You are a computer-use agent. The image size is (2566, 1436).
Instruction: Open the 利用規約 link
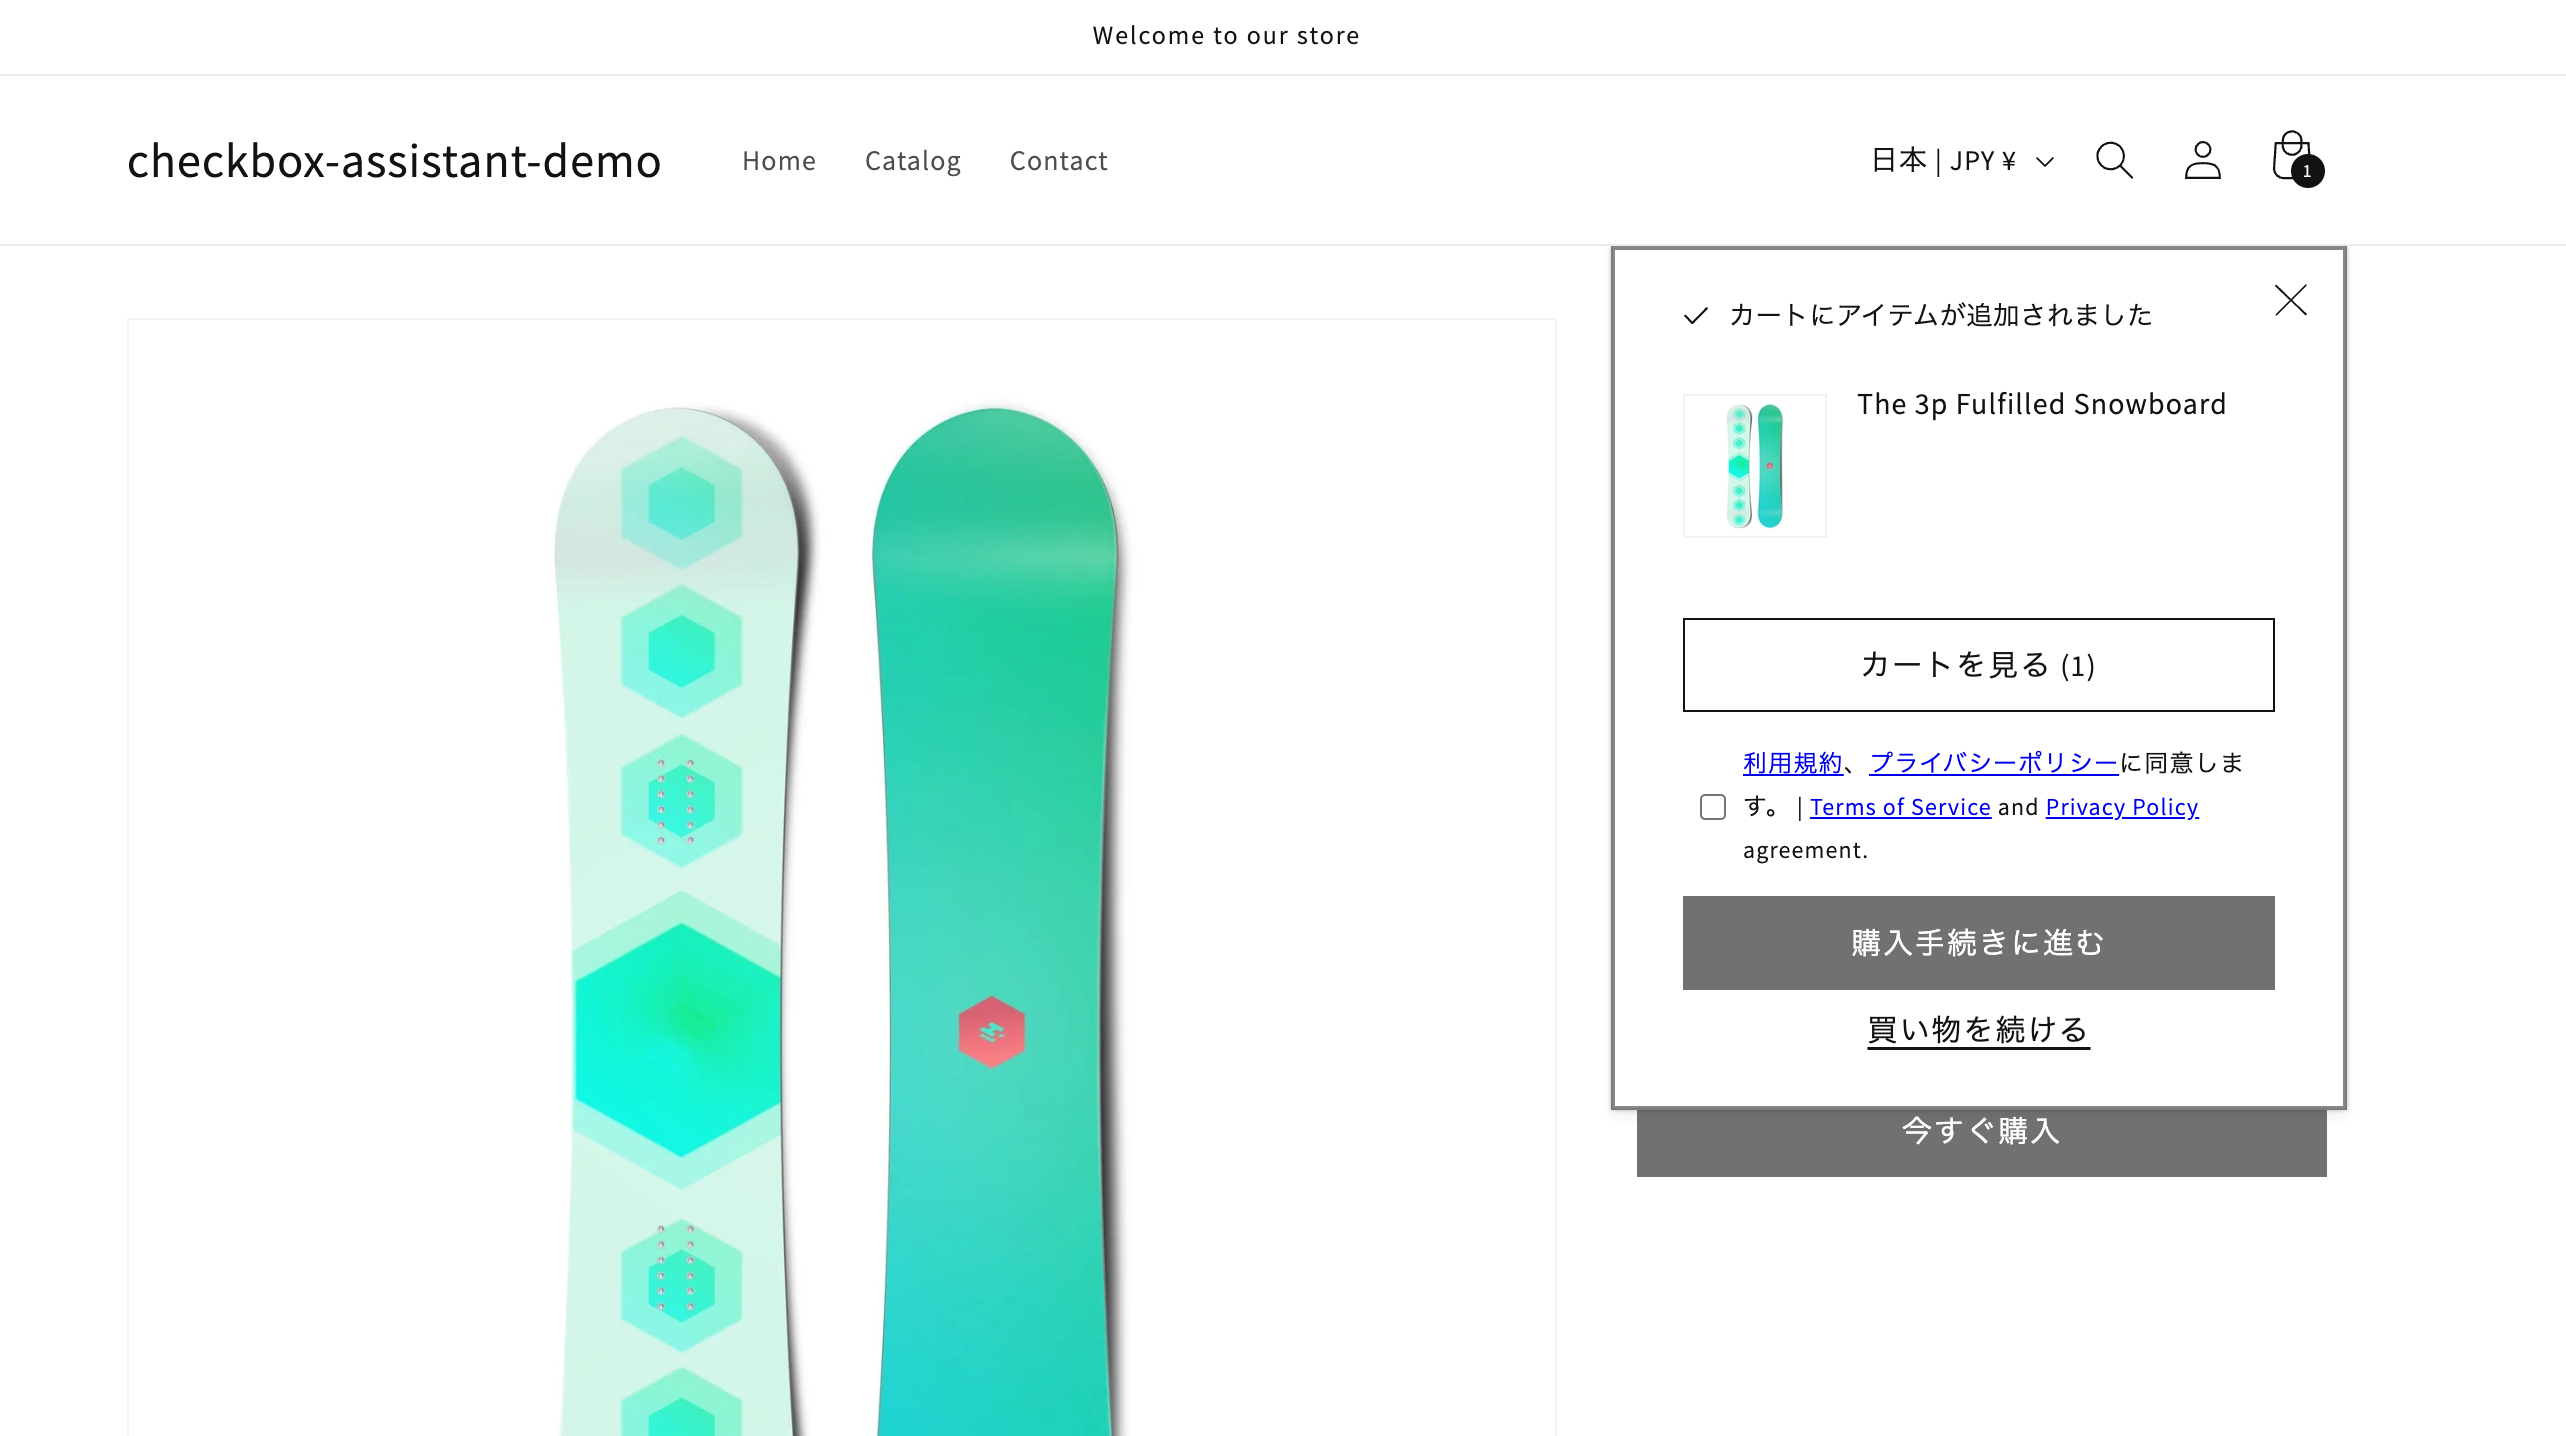(1792, 763)
